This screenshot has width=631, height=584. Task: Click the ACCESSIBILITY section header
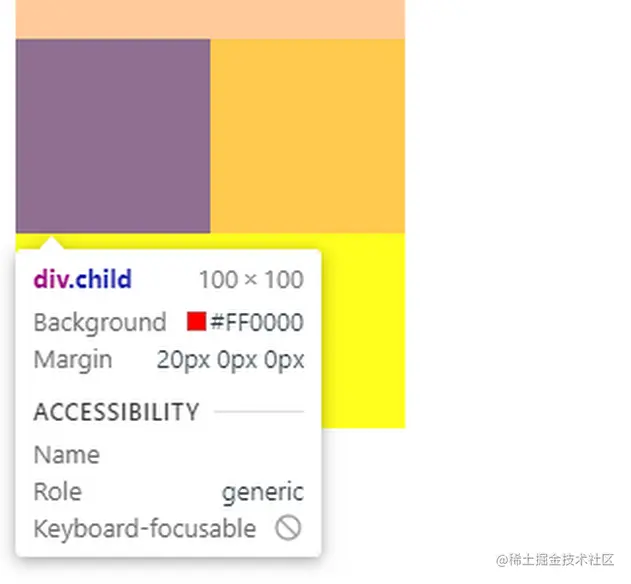click(x=117, y=412)
